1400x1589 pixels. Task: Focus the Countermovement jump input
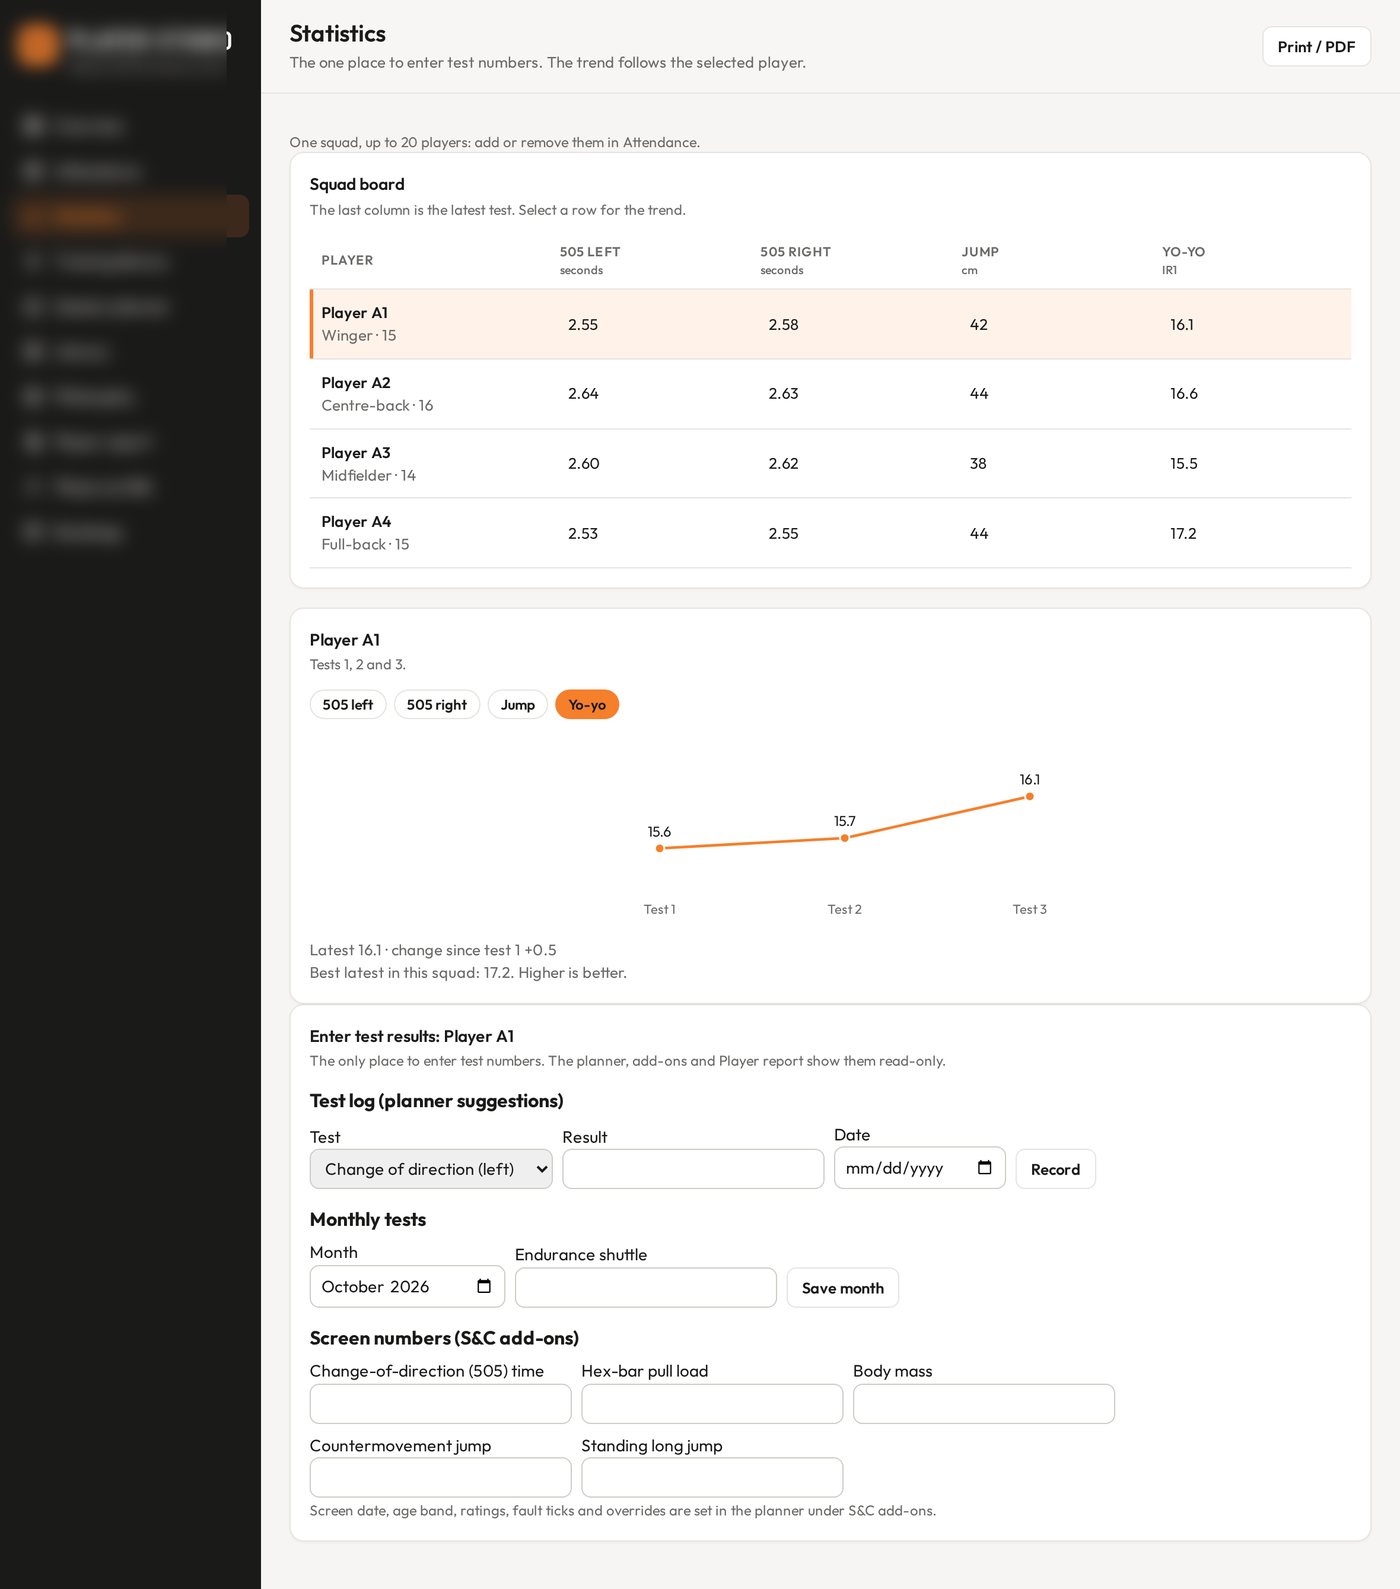(441, 1477)
